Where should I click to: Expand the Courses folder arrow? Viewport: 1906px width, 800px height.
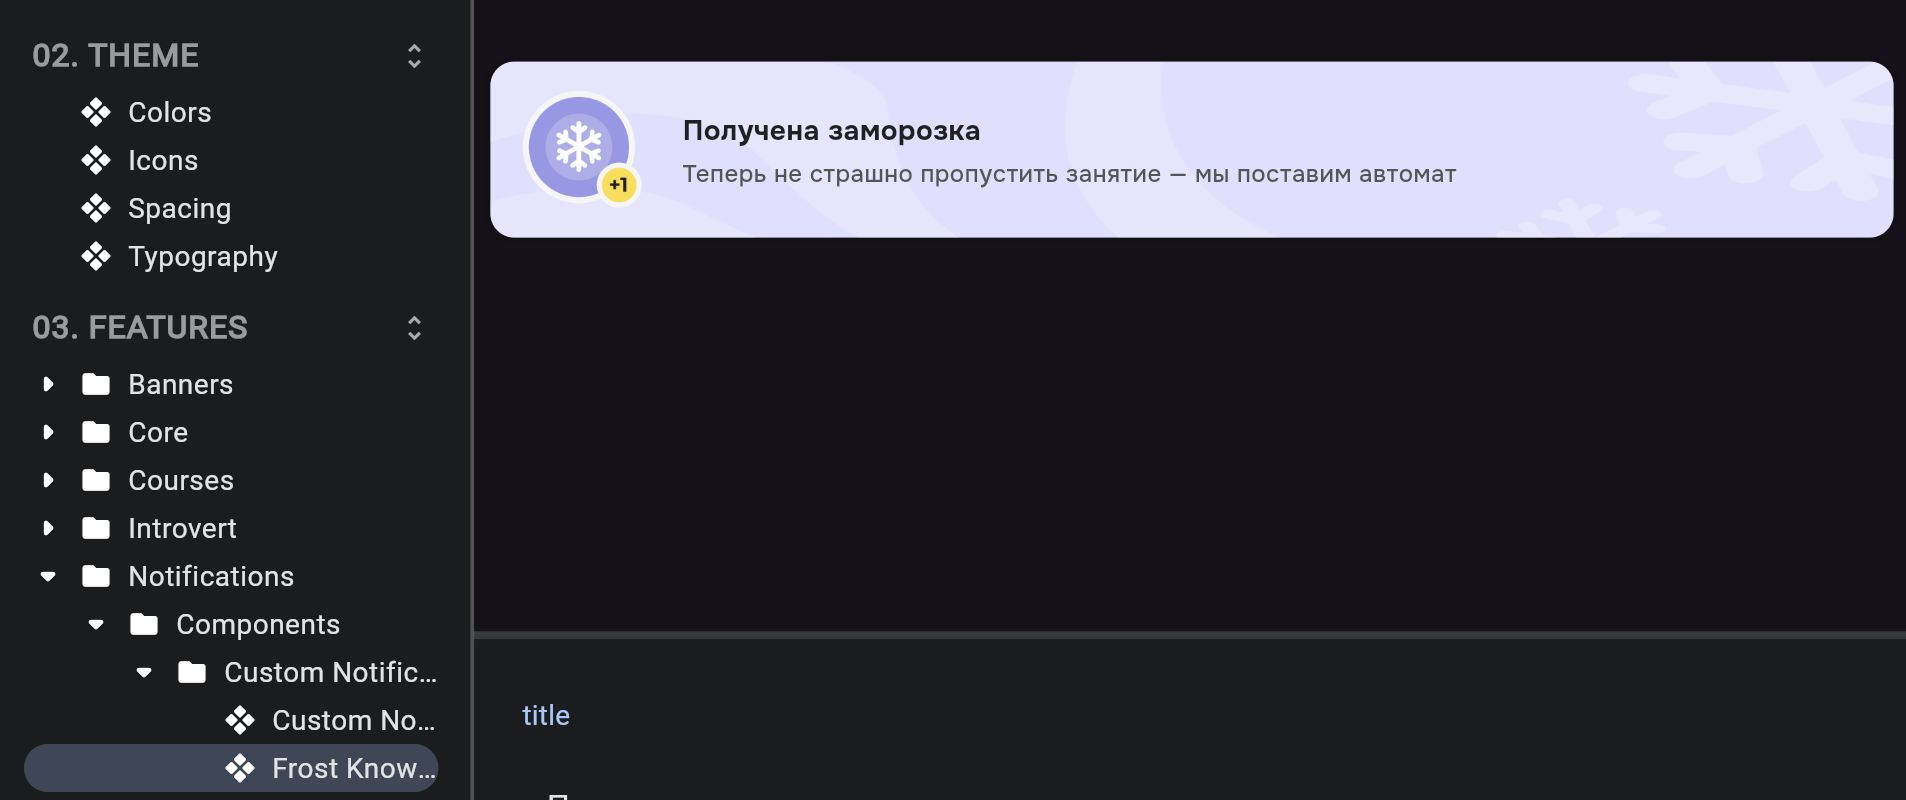[x=48, y=480]
